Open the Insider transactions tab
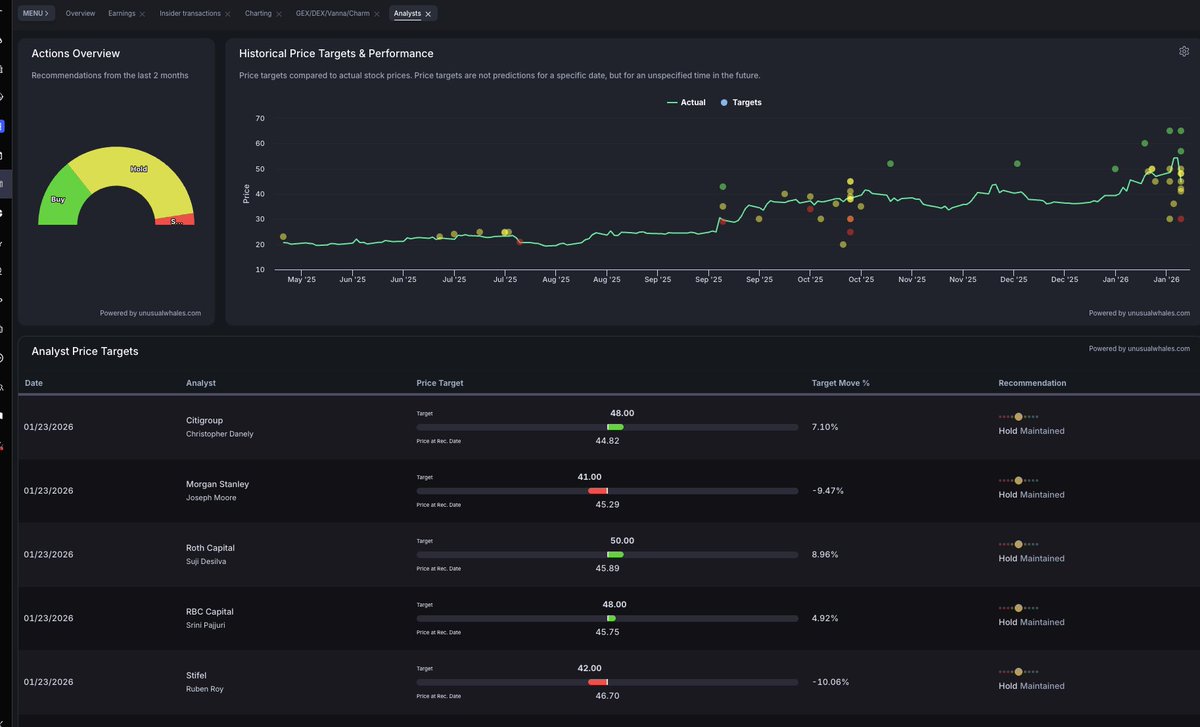The width and height of the screenshot is (1200, 727). tap(190, 14)
